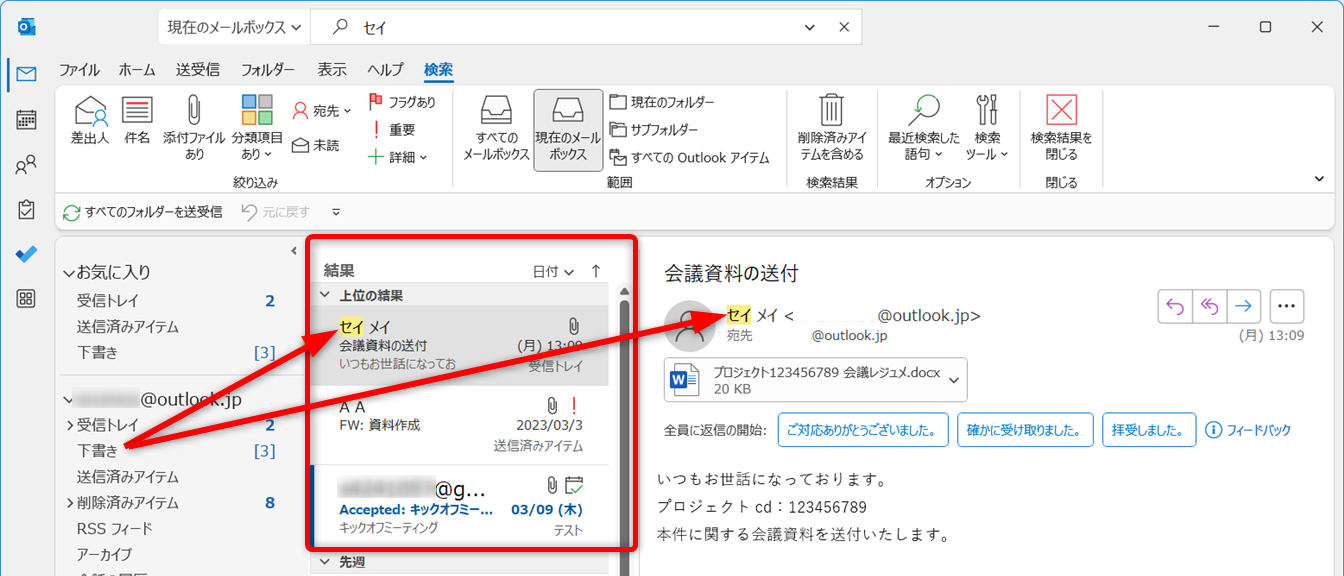Open the ホーム ribbon tab
The width and height of the screenshot is (1344, 576).
137,70
